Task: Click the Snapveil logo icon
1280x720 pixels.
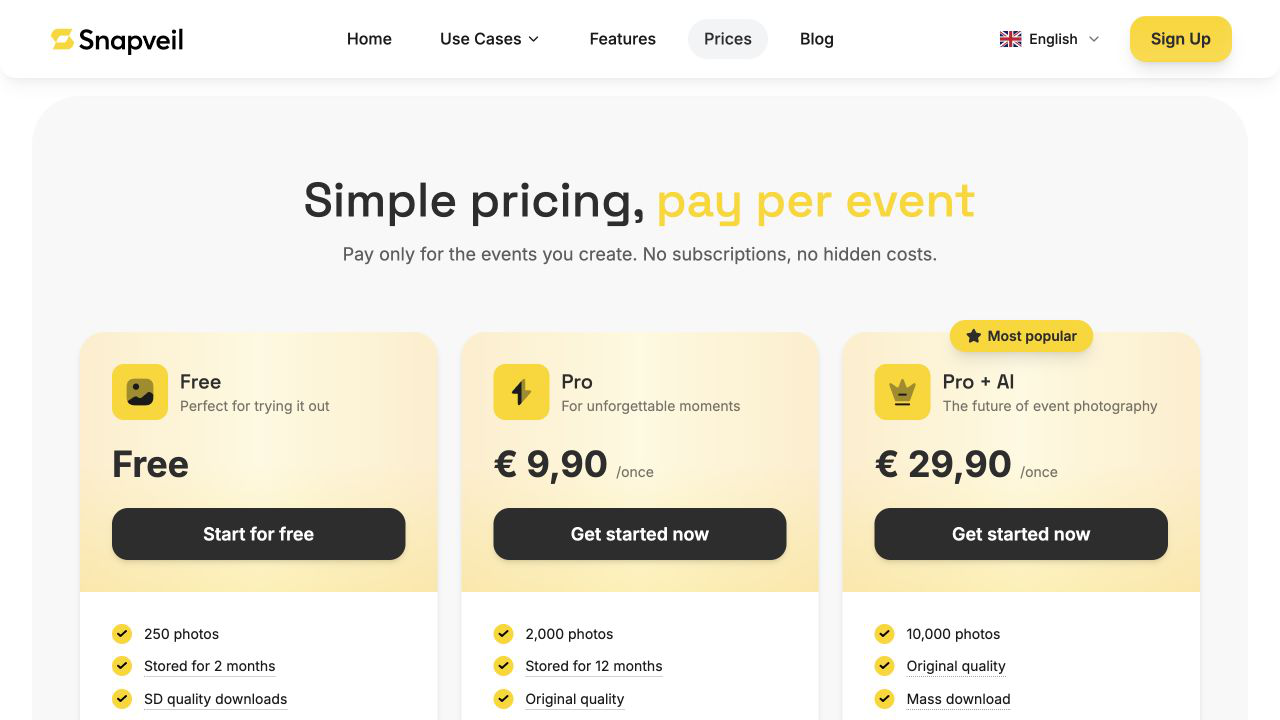Action: pyautogui.click(x=62, y=39)
